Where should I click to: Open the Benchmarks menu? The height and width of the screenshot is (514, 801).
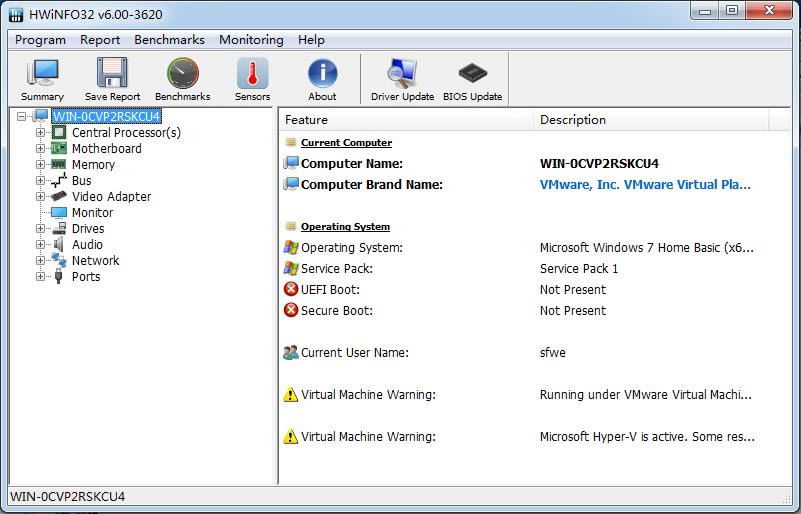170,40
